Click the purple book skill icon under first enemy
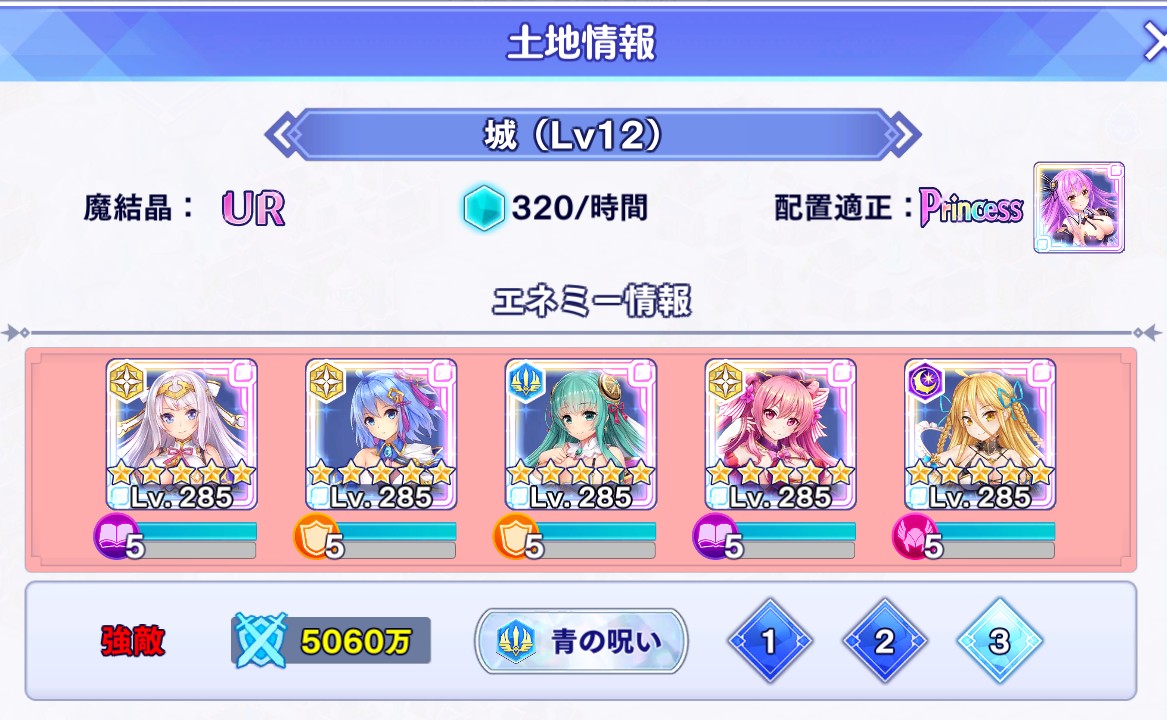The image size is (1167, 720). (116, 536)
